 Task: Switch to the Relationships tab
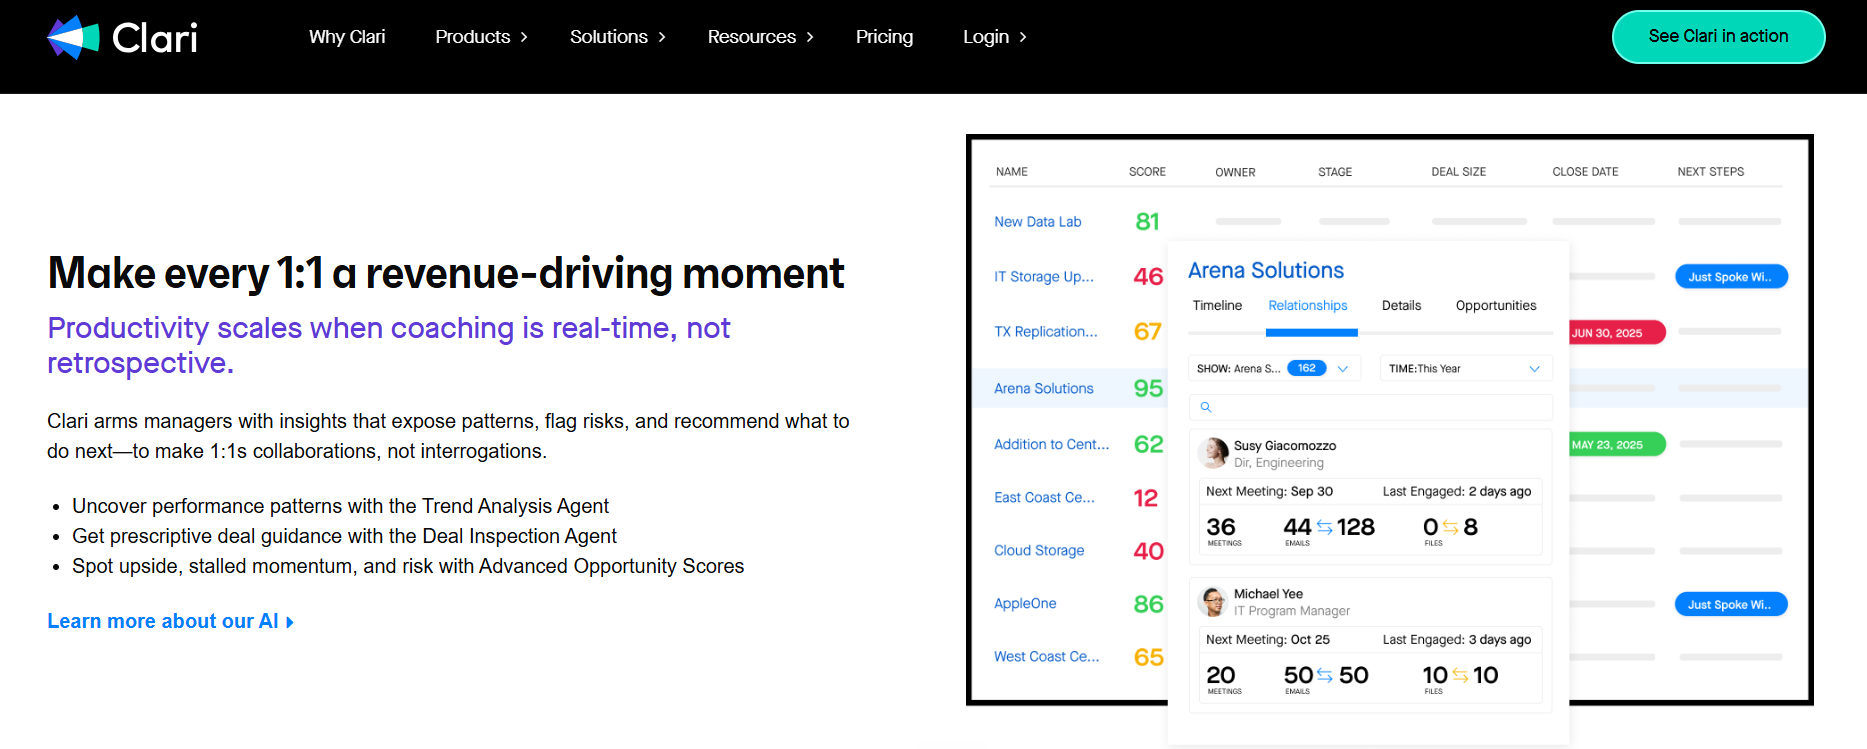(x=1308, y=306)
